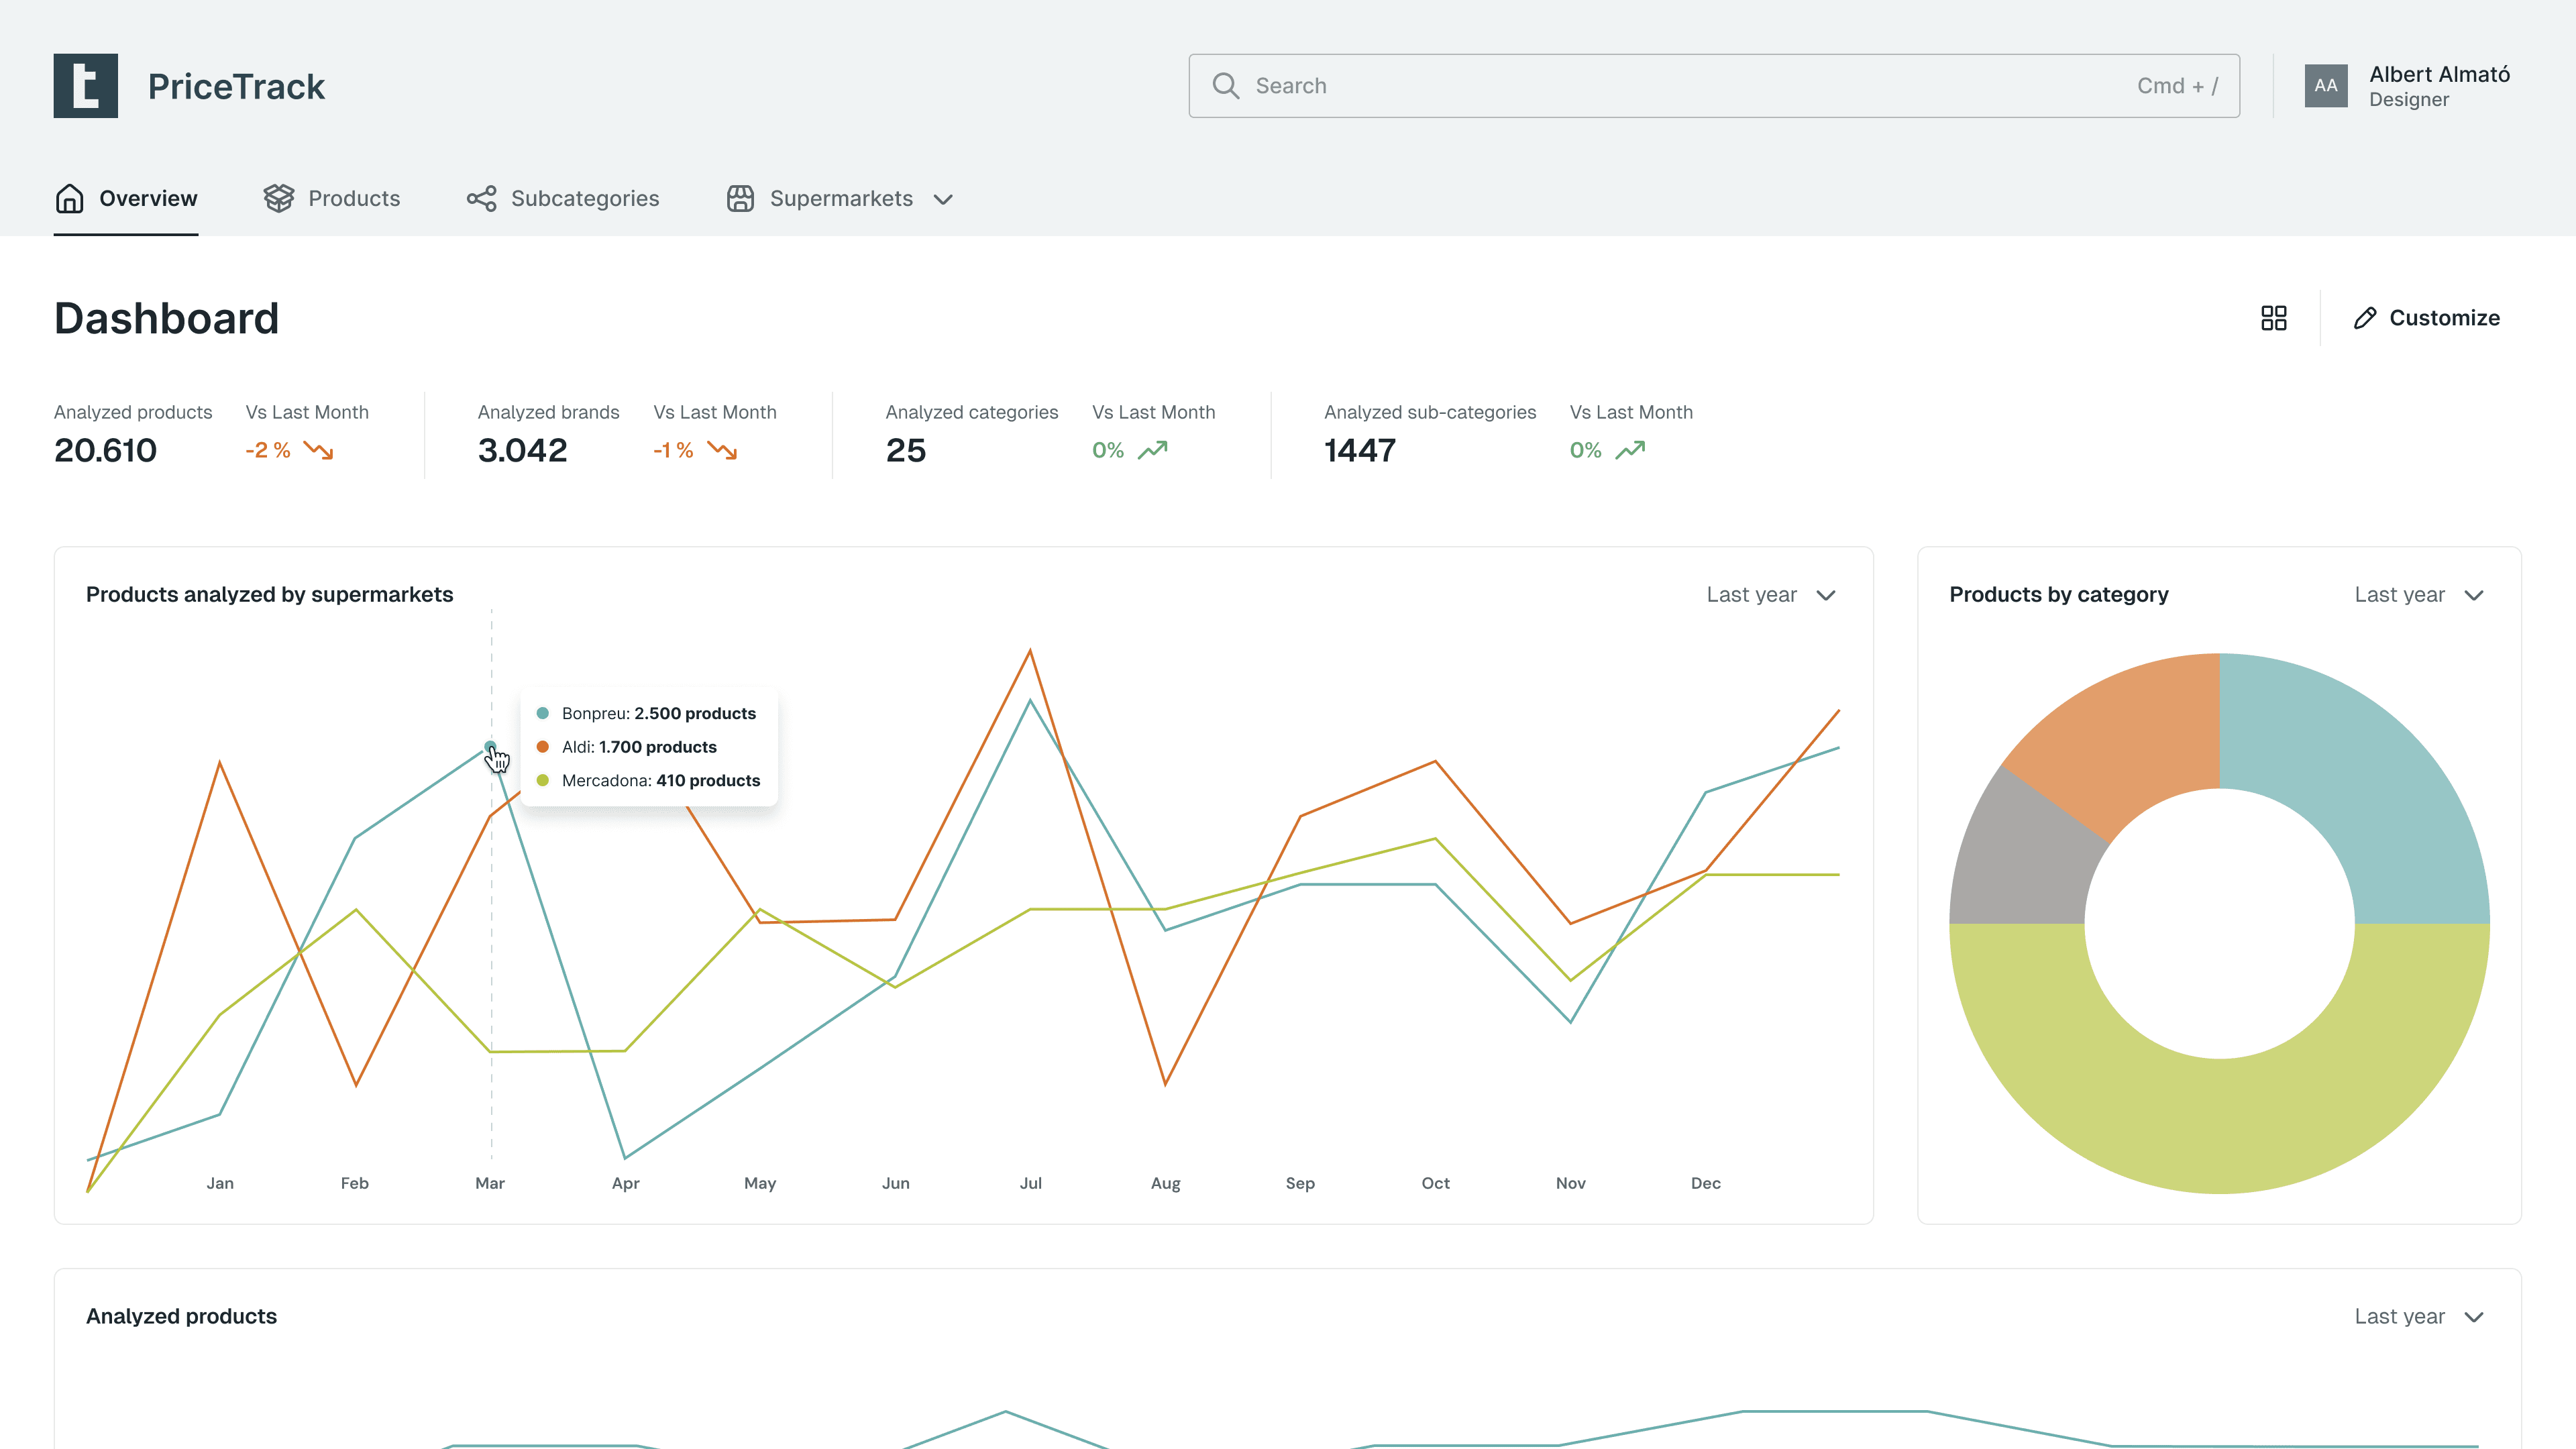
Task: Click the Overview home icon
Action: click(x=69, y=198)
